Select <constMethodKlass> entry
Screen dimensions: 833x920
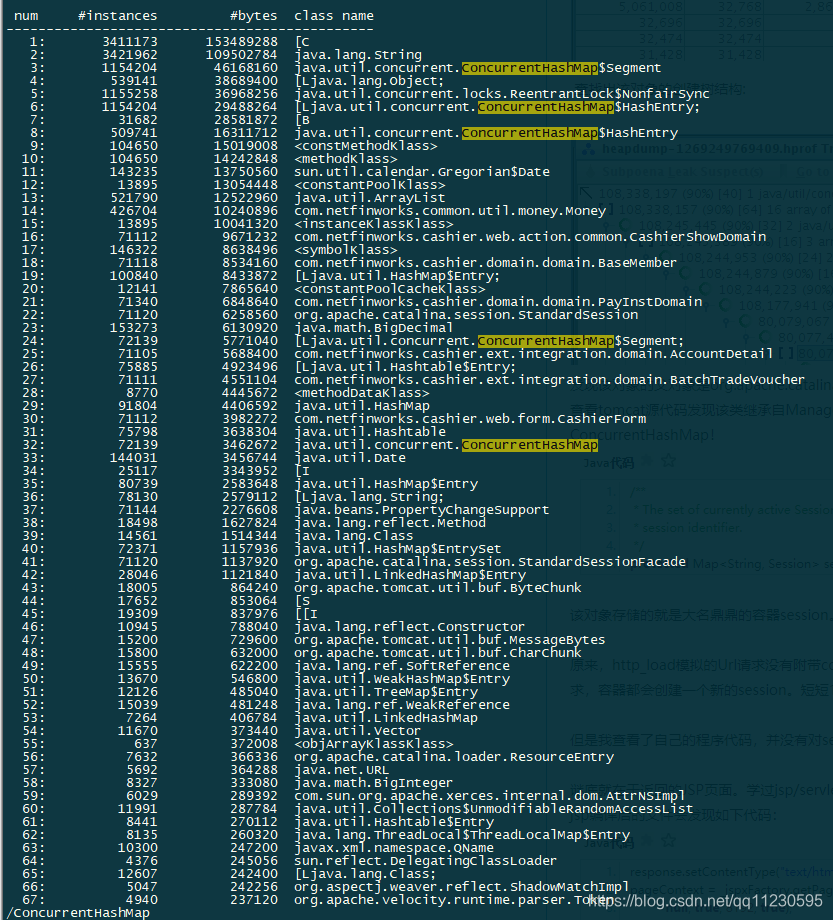click(x=365, y=146)
